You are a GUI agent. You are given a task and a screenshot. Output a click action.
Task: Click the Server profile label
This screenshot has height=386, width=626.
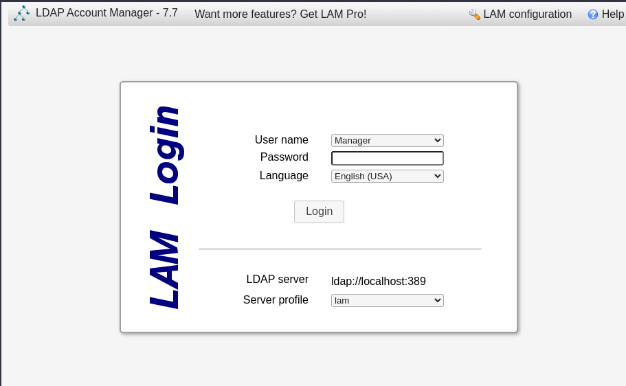(276, 300)
